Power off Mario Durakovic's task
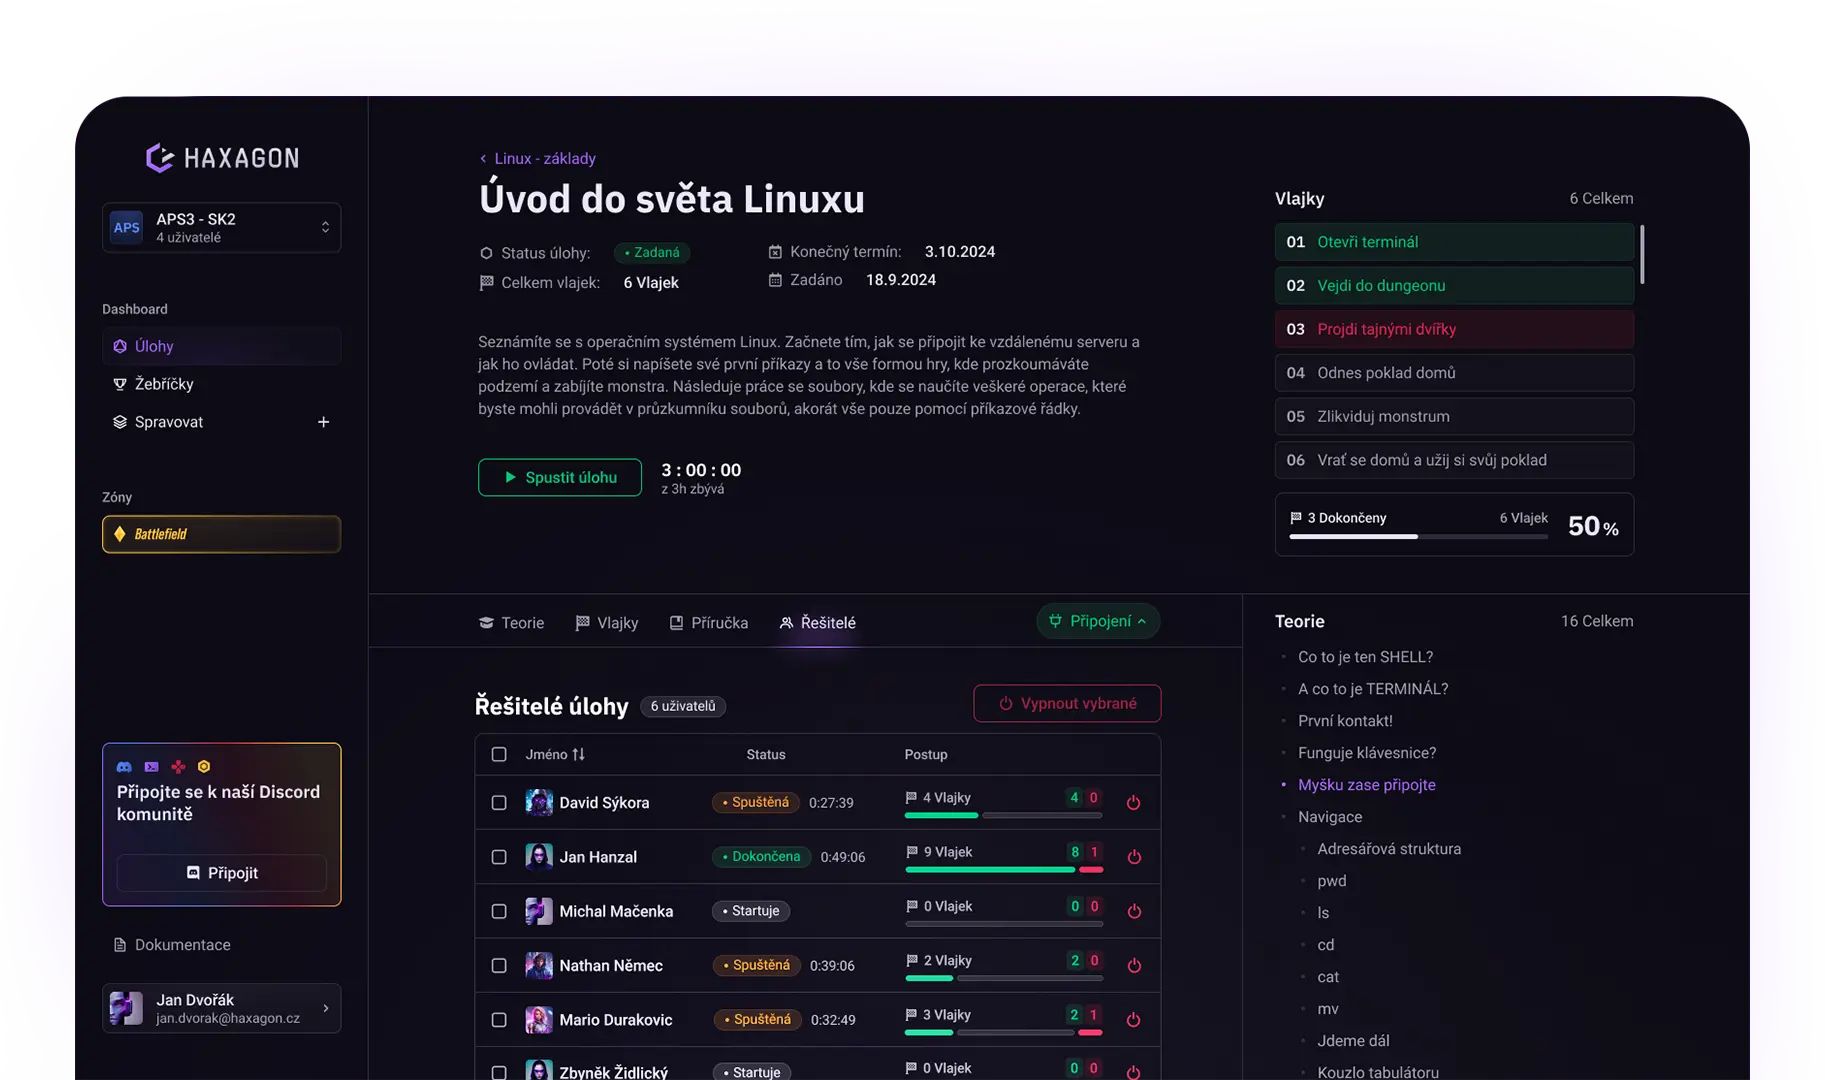 pos(1133,1020)
